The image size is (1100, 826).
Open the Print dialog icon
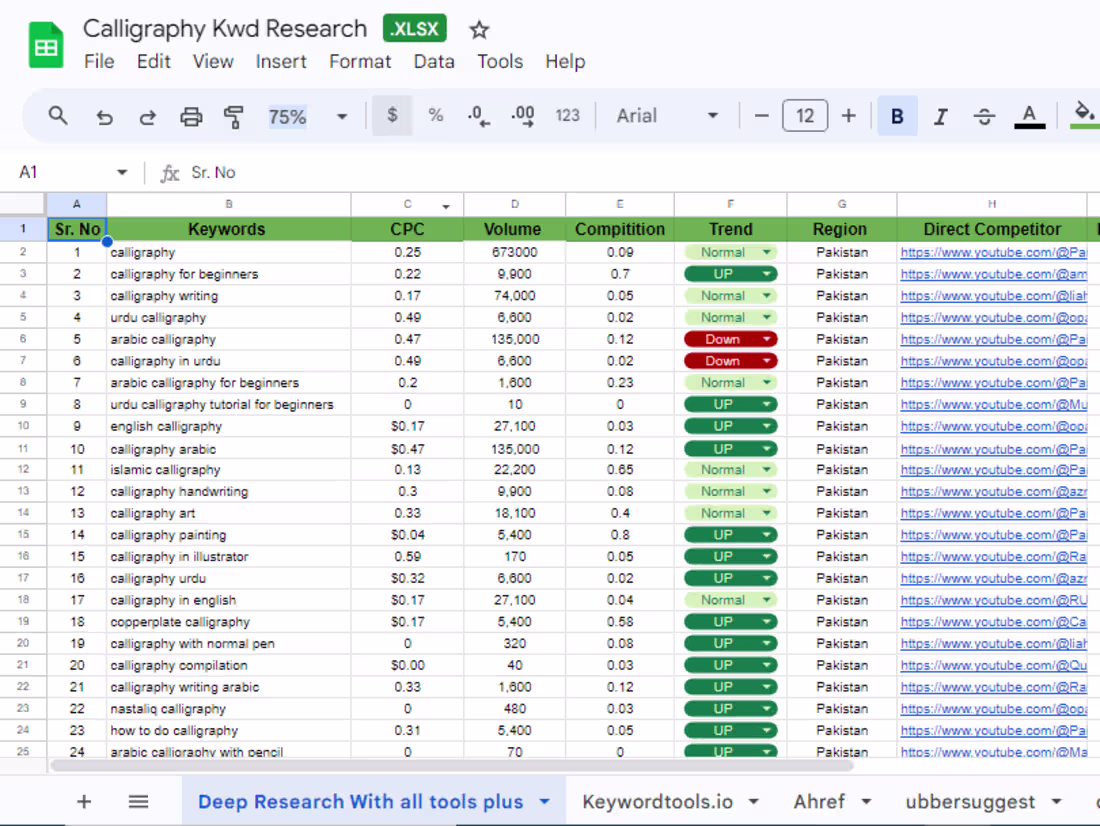pos(190,117)
